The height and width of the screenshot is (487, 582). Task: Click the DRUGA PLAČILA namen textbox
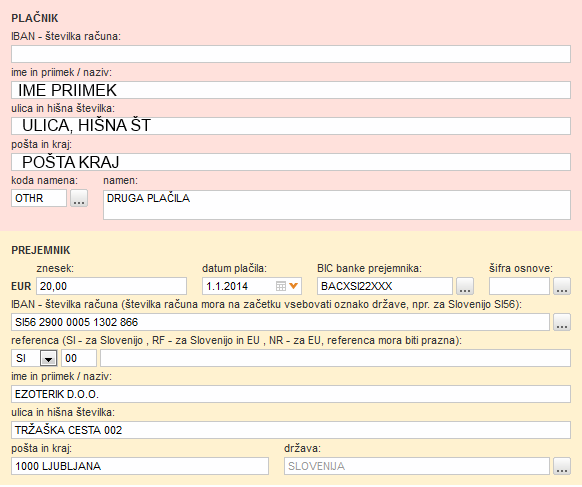pos(337,205)
